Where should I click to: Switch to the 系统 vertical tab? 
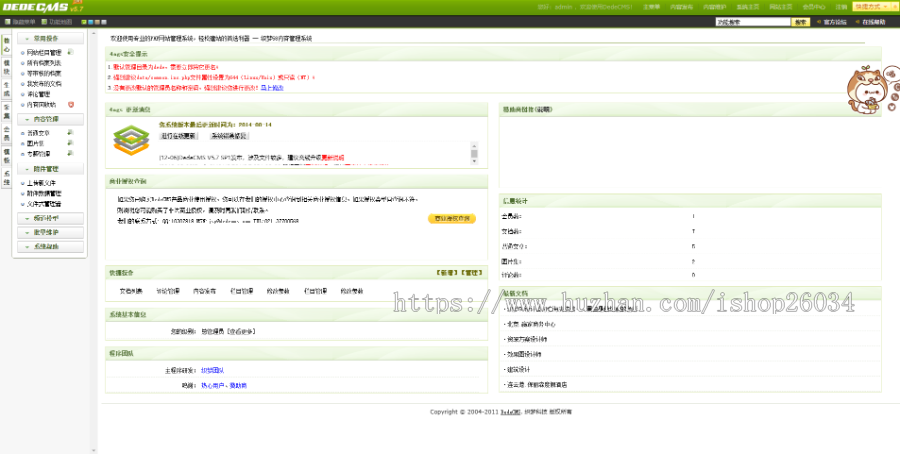point(6,178)
